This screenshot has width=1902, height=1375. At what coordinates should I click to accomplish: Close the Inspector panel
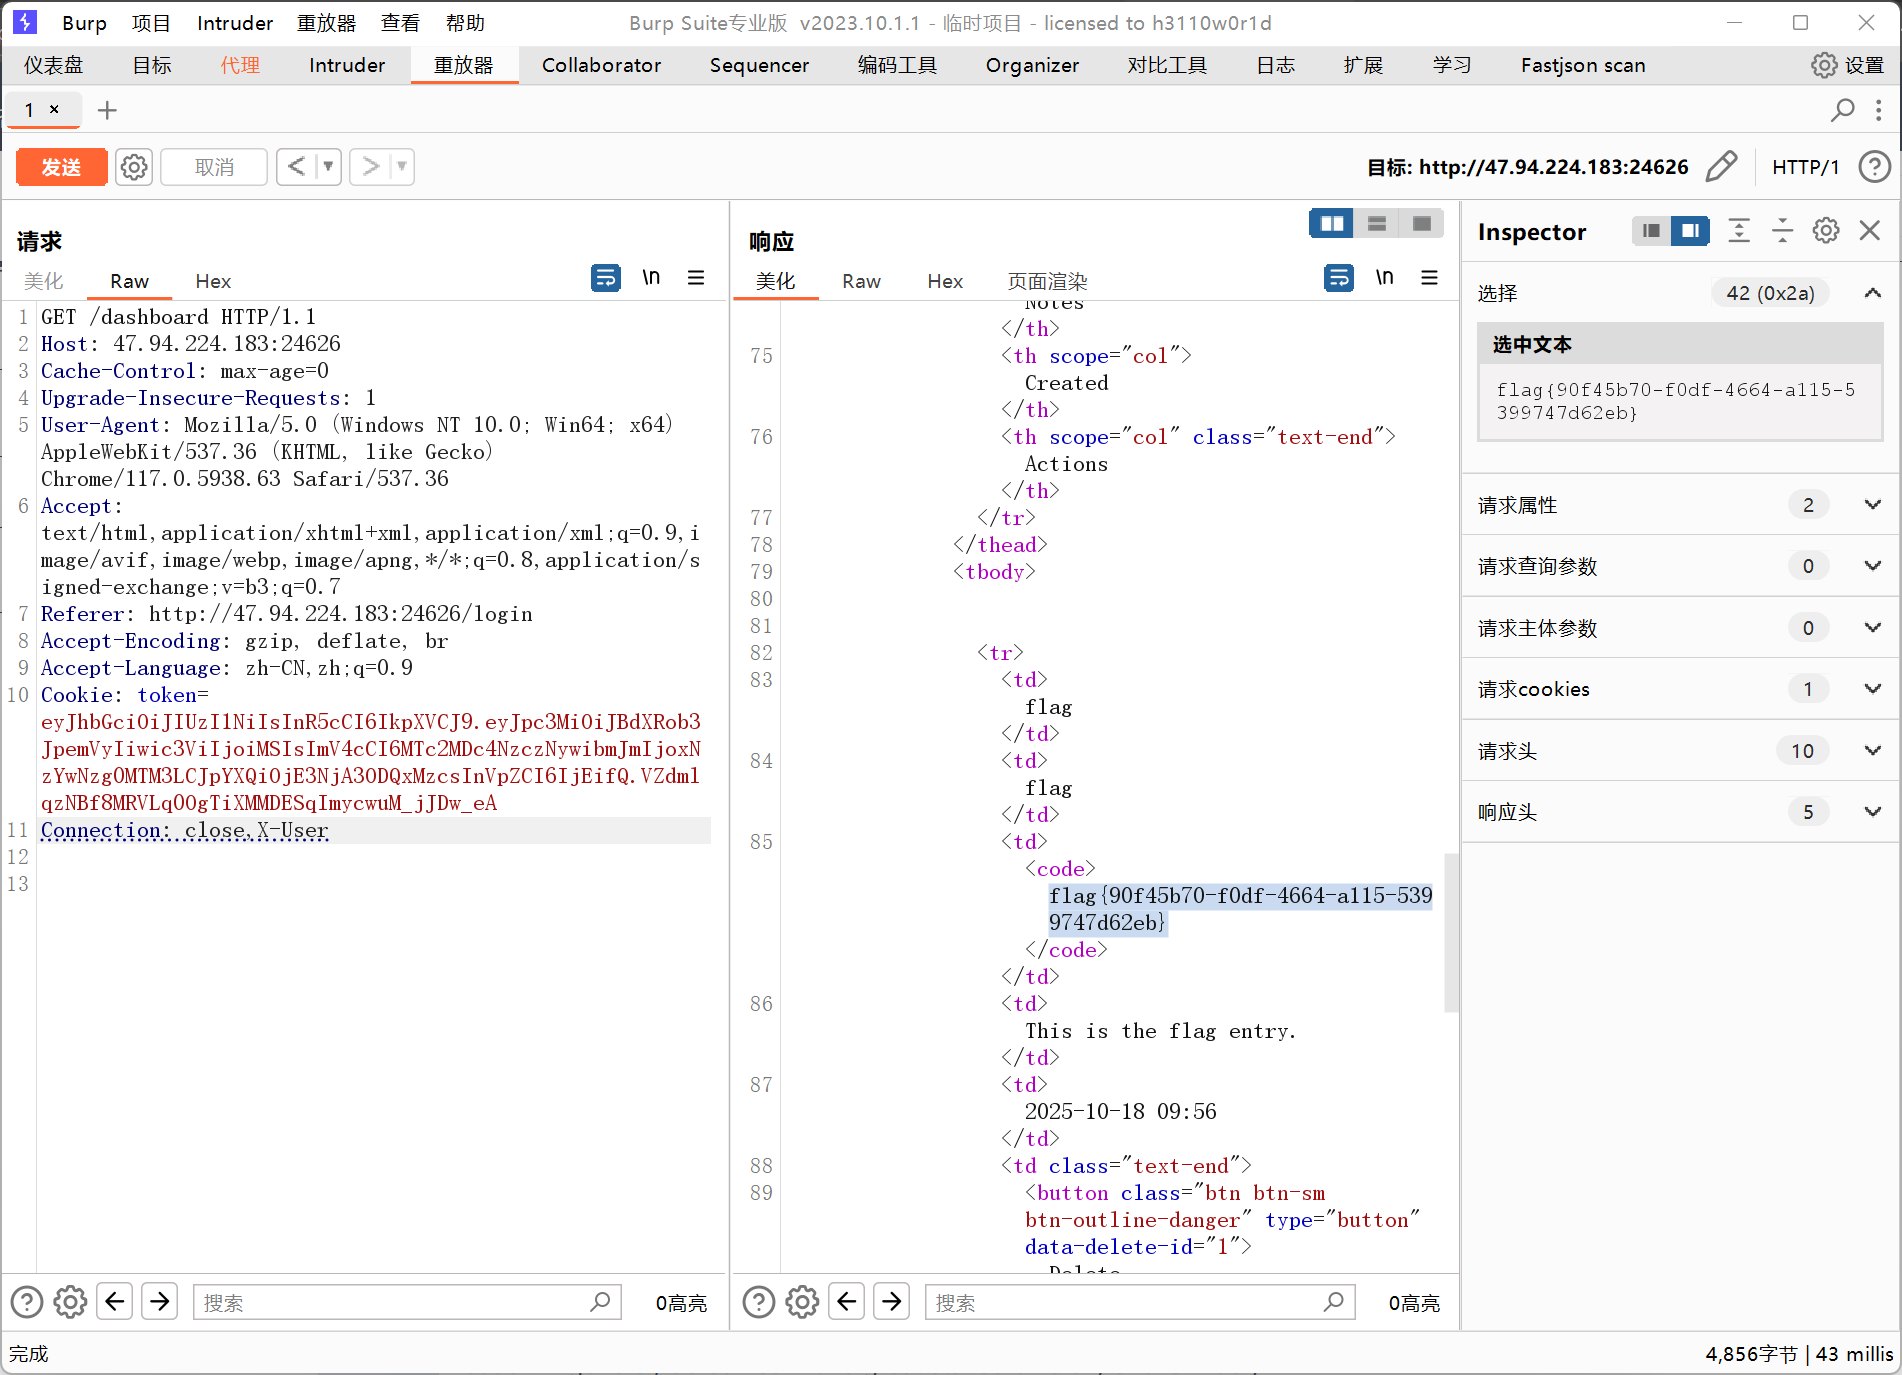[x=1870, y=231]
